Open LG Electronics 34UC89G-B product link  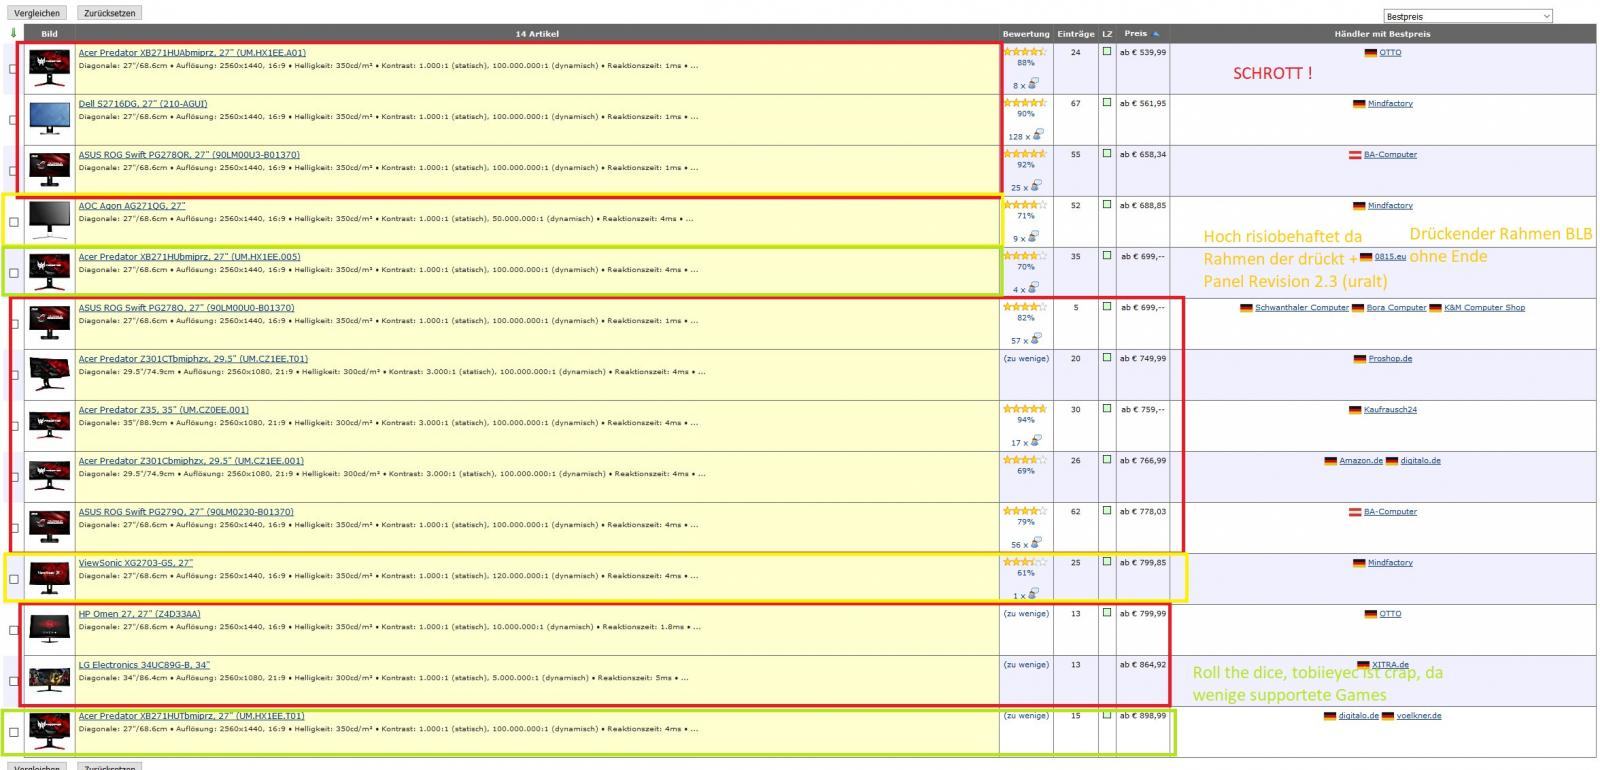(x=144, y=664)
